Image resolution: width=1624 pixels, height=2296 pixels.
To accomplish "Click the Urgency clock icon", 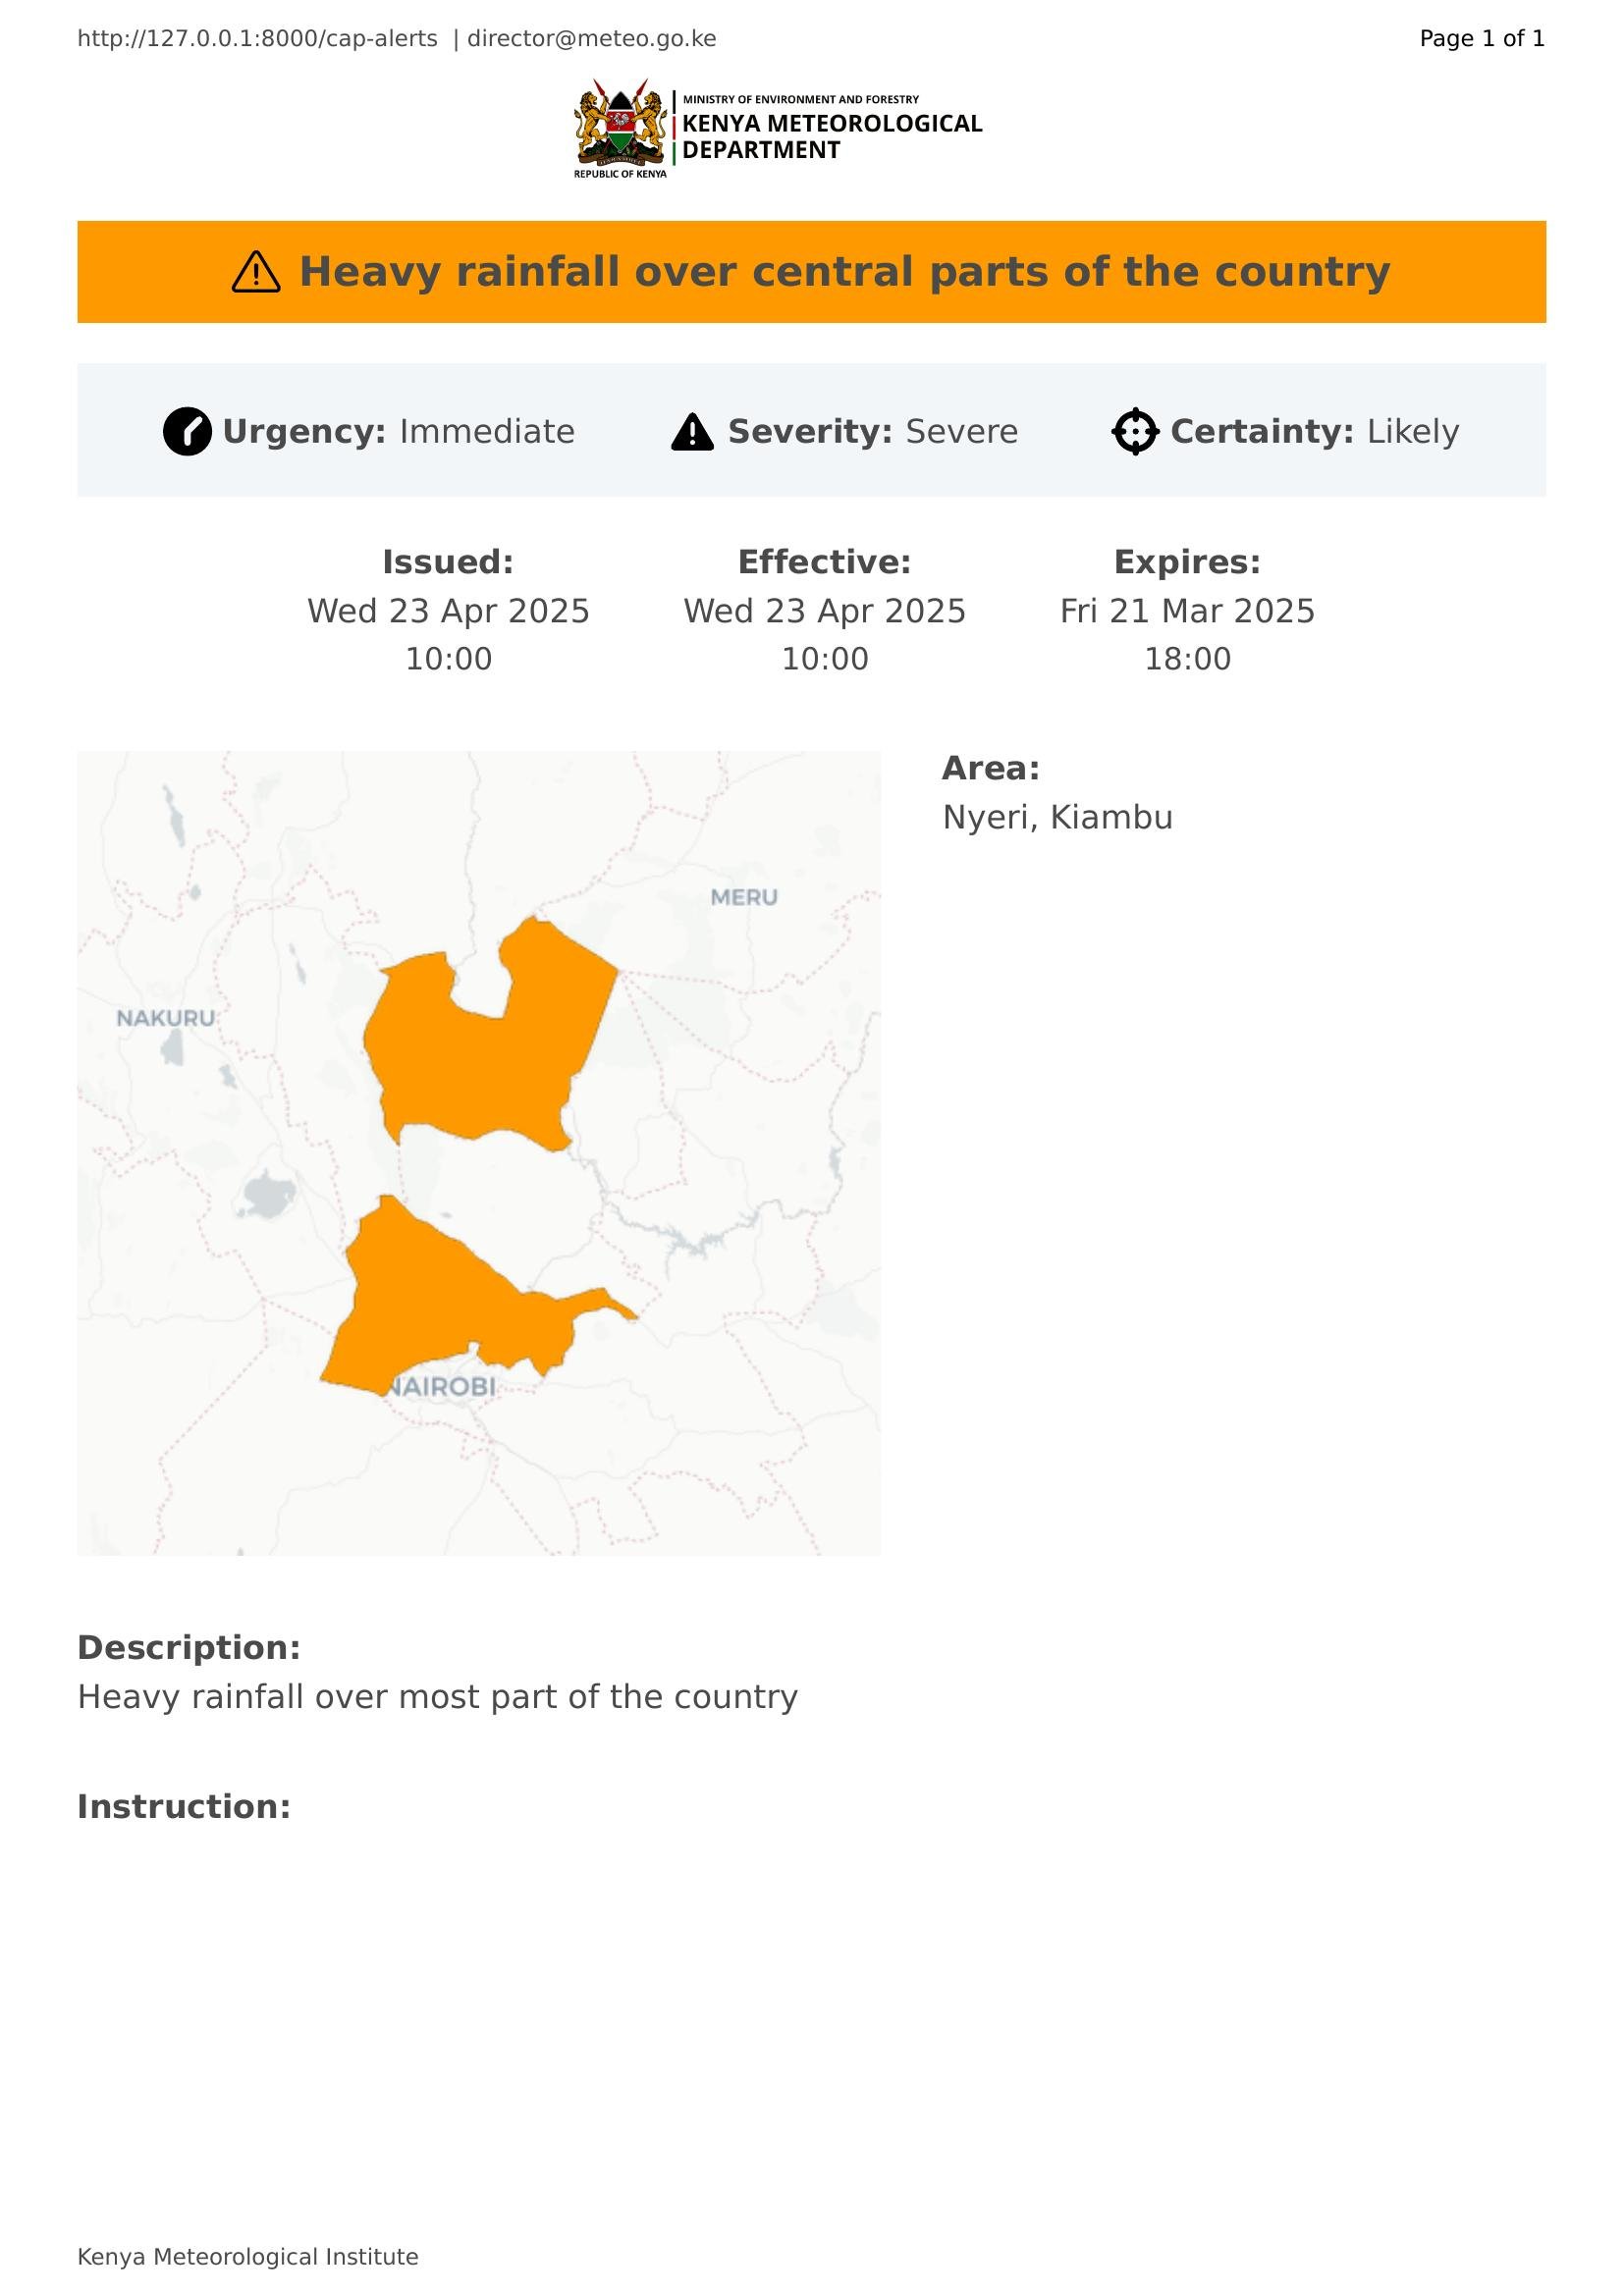I will (187, 432).
